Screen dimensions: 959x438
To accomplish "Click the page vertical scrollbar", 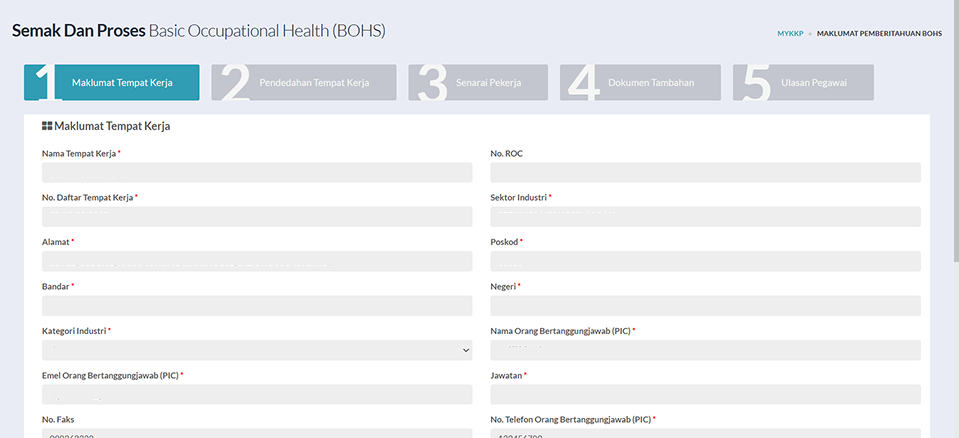I will (956, 131).
